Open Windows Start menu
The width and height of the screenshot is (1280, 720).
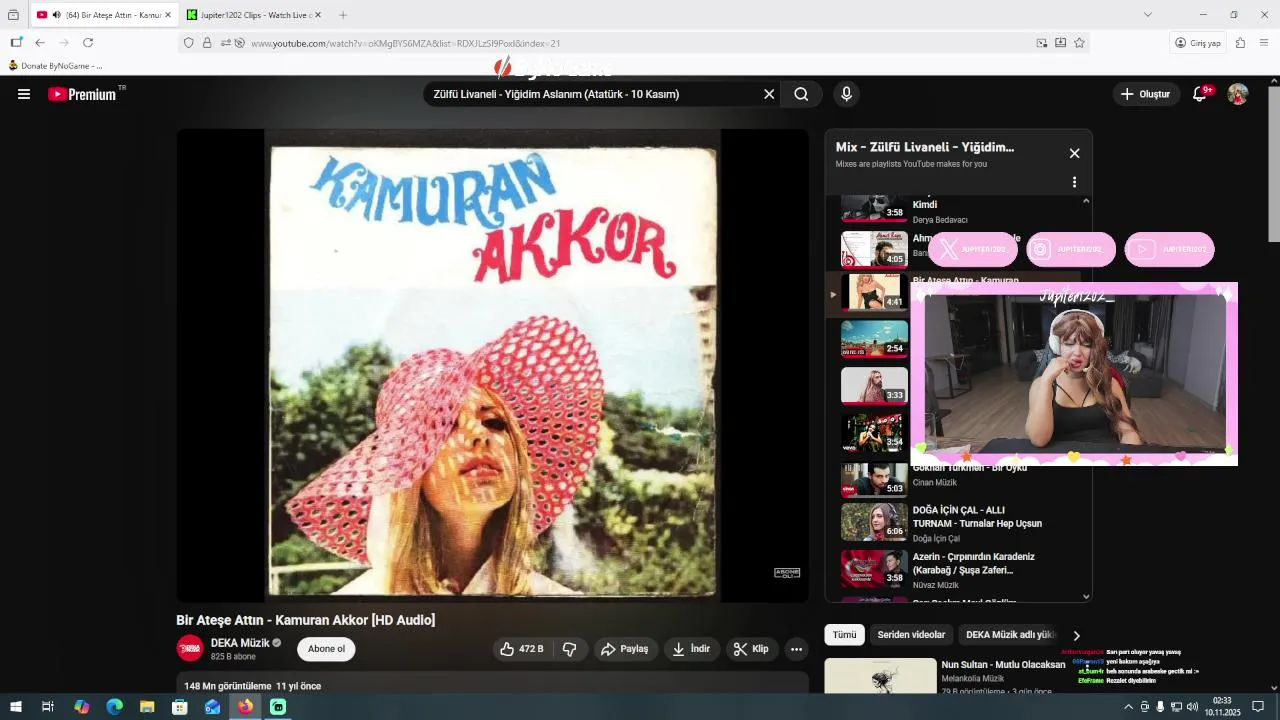pyautogui.click(x=16, y=707)
